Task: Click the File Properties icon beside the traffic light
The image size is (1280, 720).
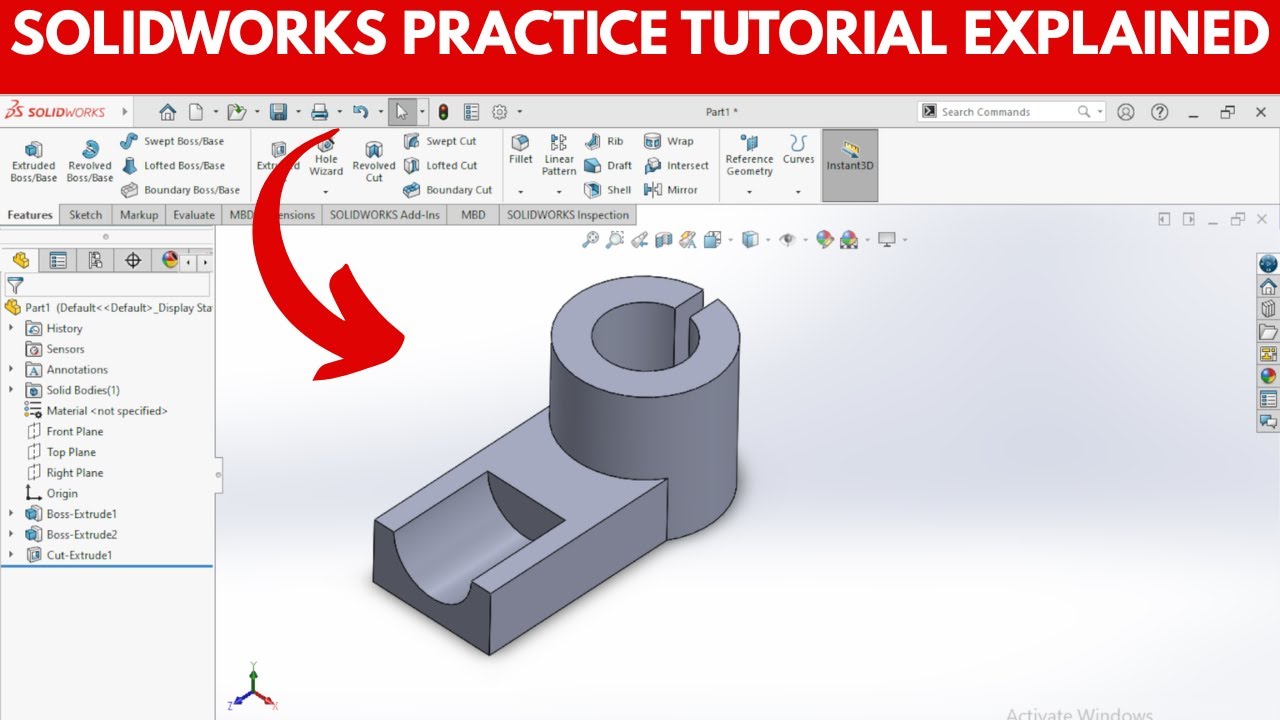Action: click(472, 112)
